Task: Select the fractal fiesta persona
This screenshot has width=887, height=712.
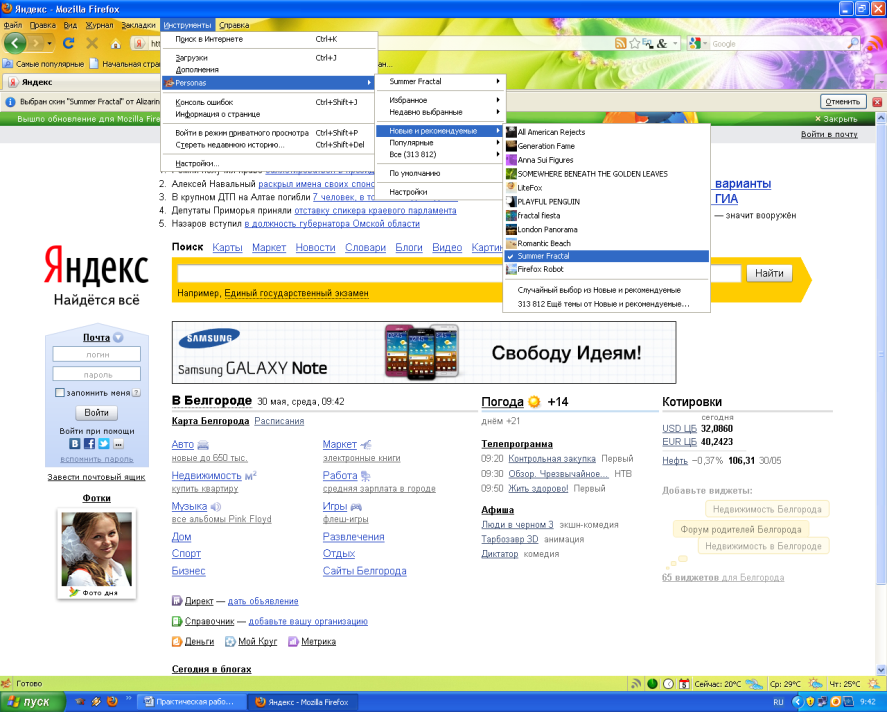Action: pyautogui.click(x=606, y=215)
